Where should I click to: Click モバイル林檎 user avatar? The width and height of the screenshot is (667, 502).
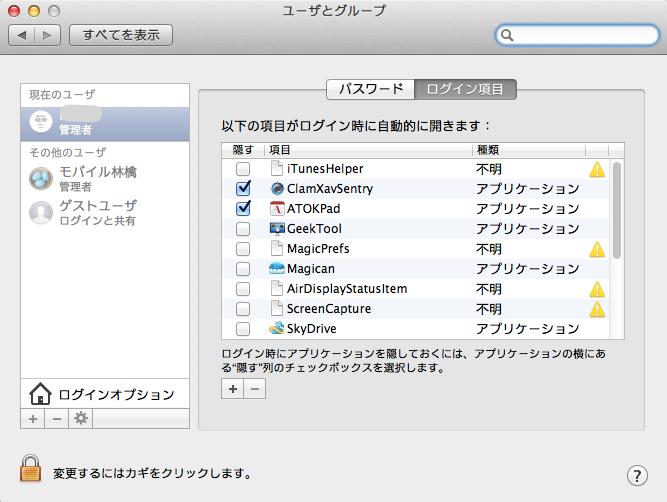(41, 178)
